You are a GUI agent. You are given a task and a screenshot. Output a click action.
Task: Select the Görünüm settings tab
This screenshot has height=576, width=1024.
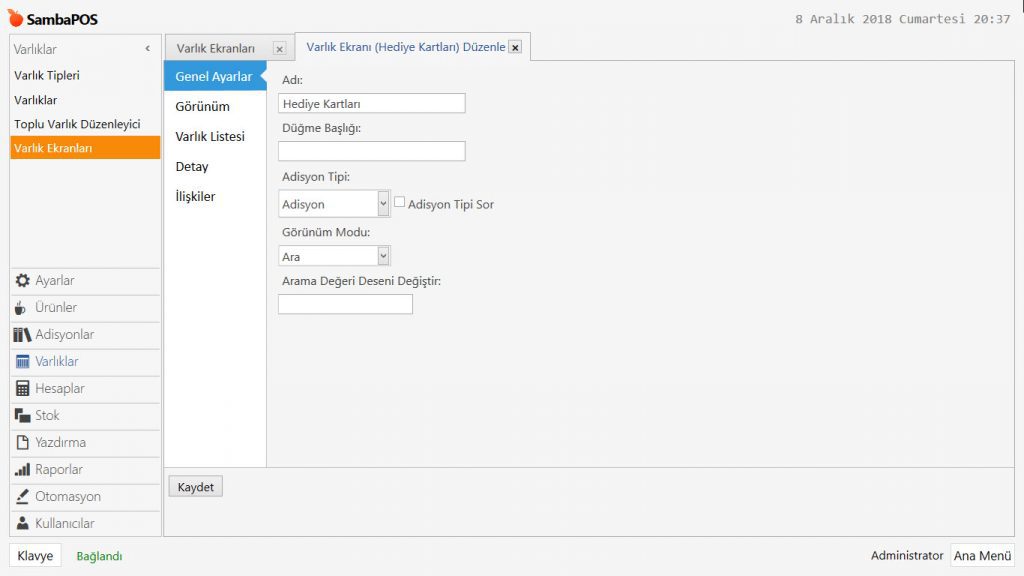tap(202, 107)
